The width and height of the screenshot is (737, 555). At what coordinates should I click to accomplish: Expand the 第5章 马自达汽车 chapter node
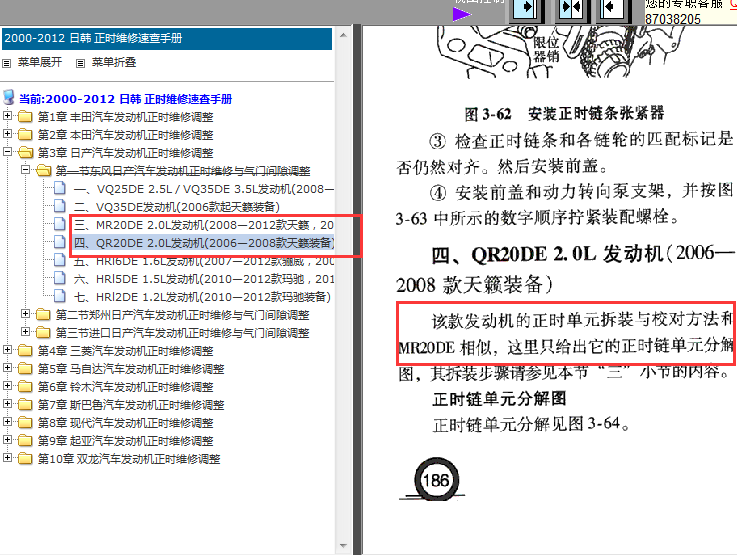click(7, 367)
